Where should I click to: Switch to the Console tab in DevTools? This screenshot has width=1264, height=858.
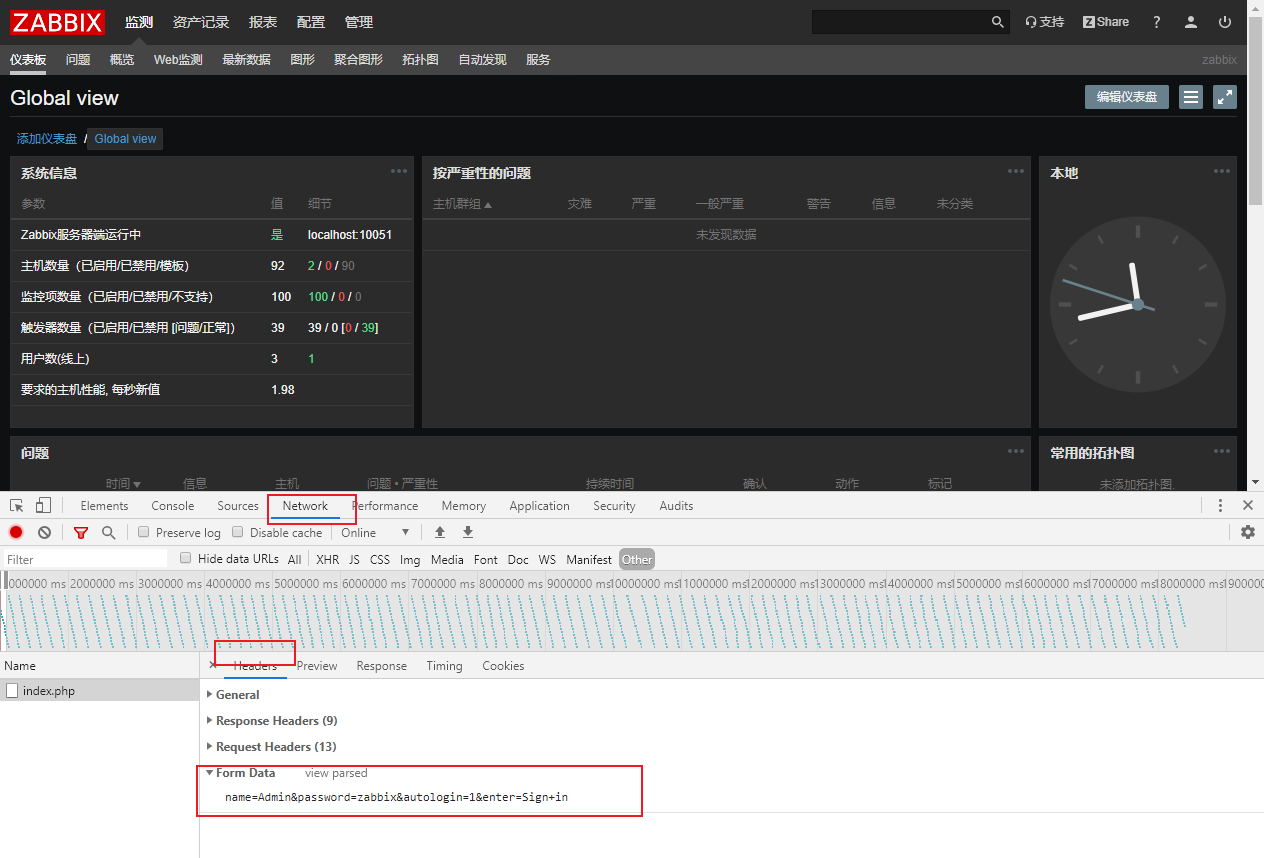point(172,505)
